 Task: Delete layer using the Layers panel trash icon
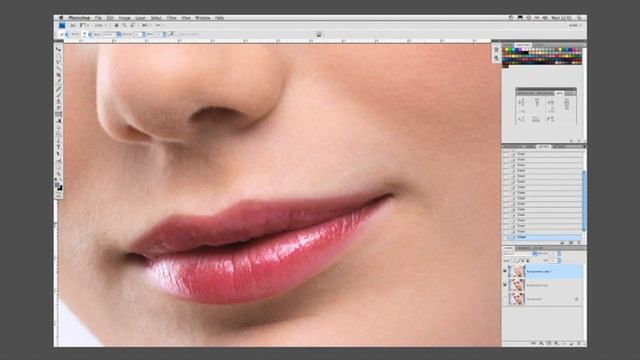coord(579,343)
